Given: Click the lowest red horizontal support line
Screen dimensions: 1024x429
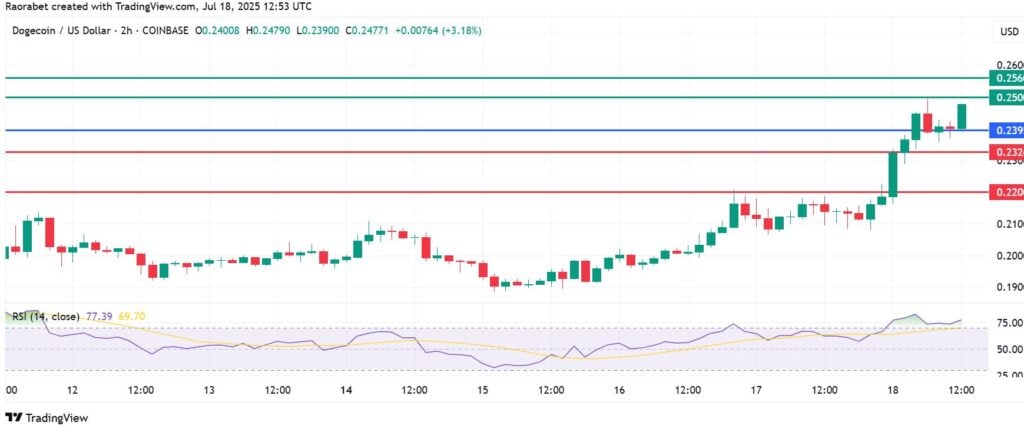Looking at the screenshot, I should (x=496, y=193).
